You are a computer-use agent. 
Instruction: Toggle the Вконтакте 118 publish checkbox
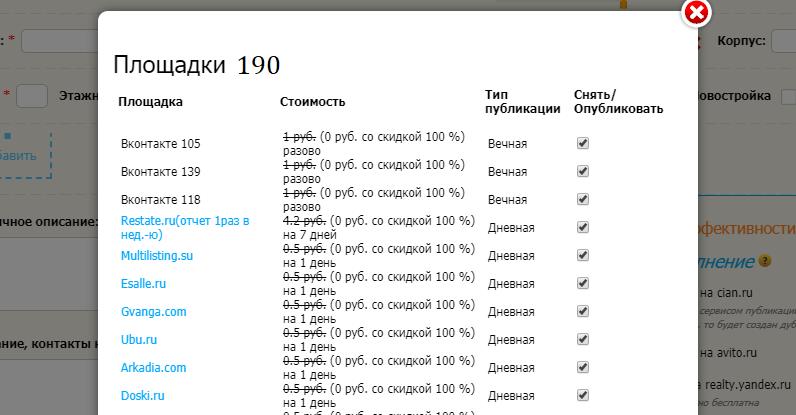pos(583,200)
